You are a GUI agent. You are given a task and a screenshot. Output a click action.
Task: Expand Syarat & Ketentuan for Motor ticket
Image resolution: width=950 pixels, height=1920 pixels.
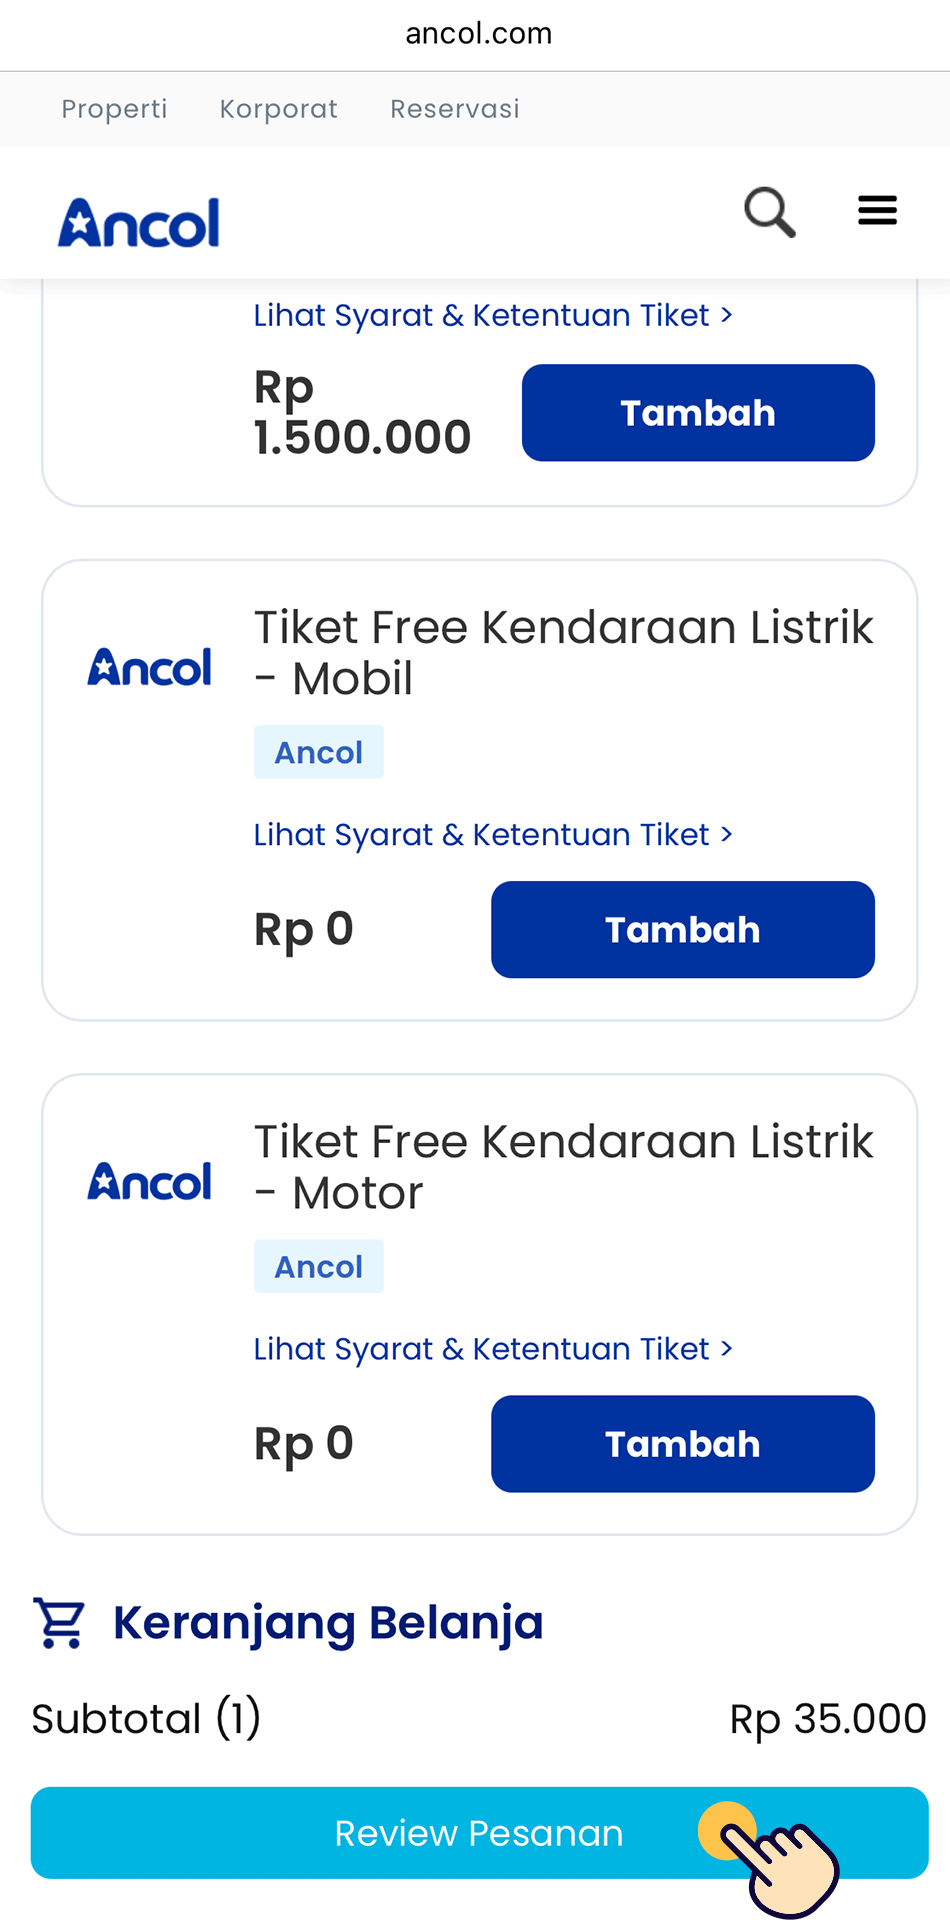[493, 1349]
